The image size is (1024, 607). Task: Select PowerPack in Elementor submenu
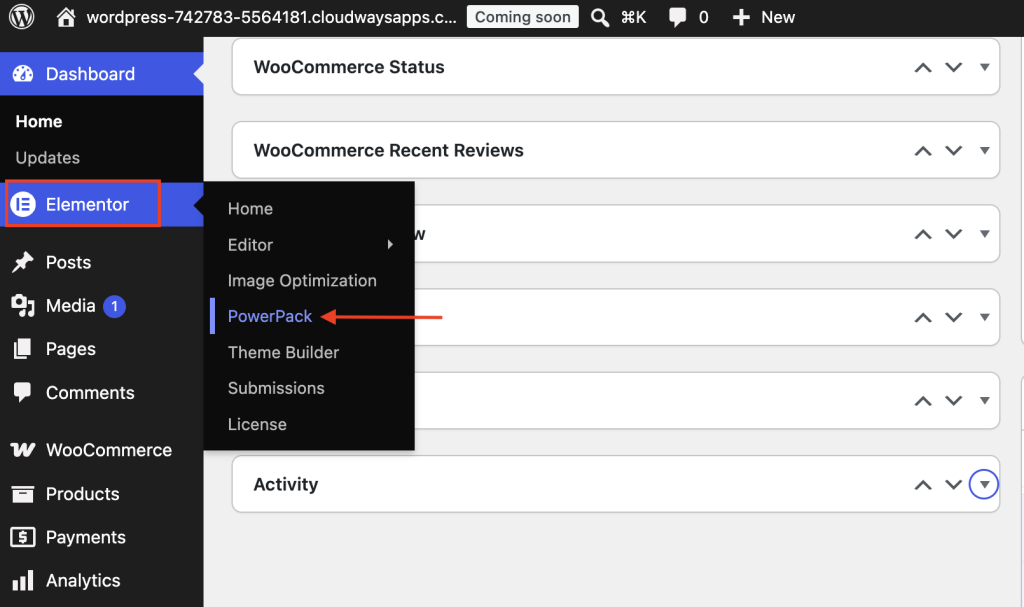(270, 316)
